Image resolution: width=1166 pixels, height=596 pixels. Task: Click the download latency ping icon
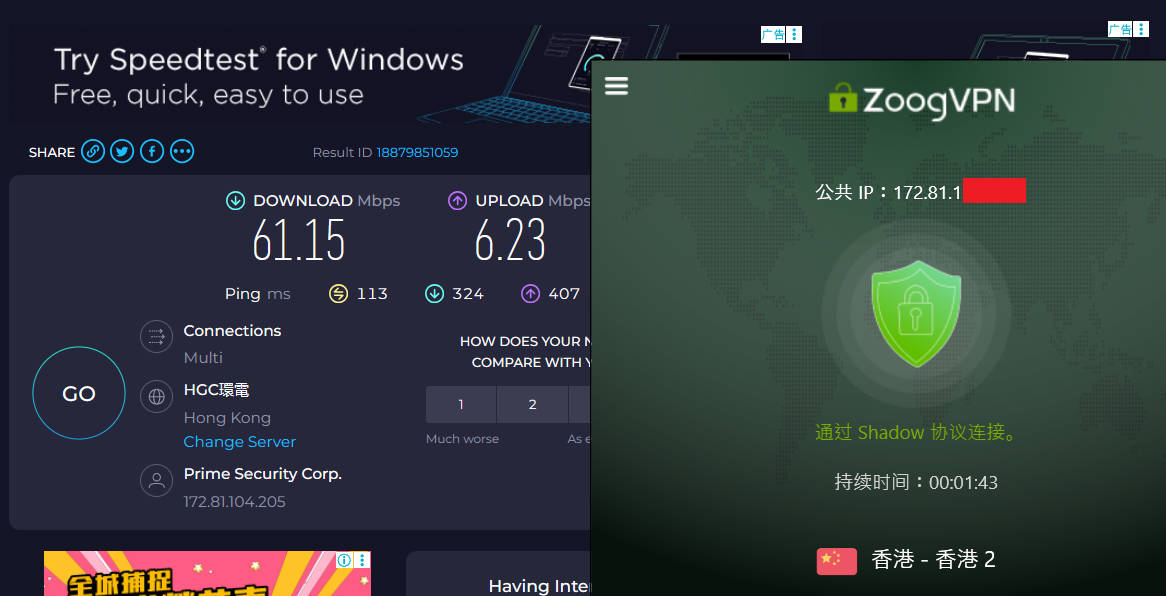tap(434, 294)
